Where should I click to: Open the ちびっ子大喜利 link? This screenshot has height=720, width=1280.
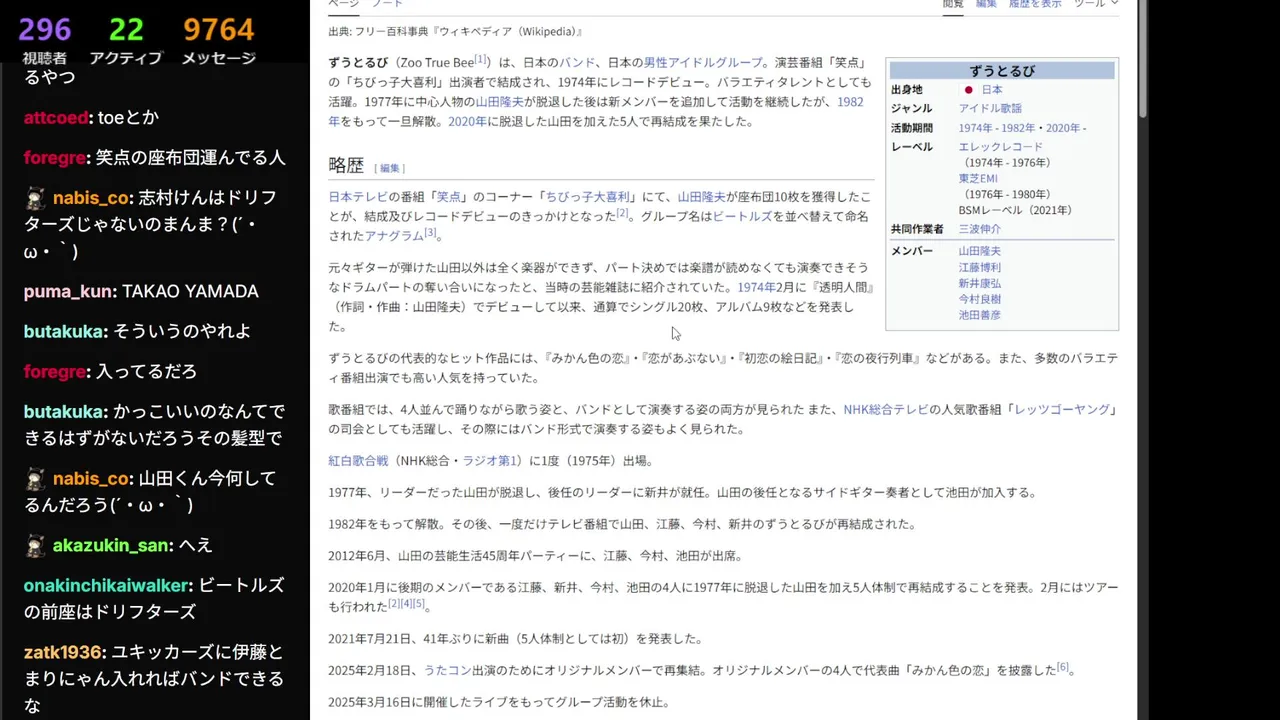click(588, 197)
